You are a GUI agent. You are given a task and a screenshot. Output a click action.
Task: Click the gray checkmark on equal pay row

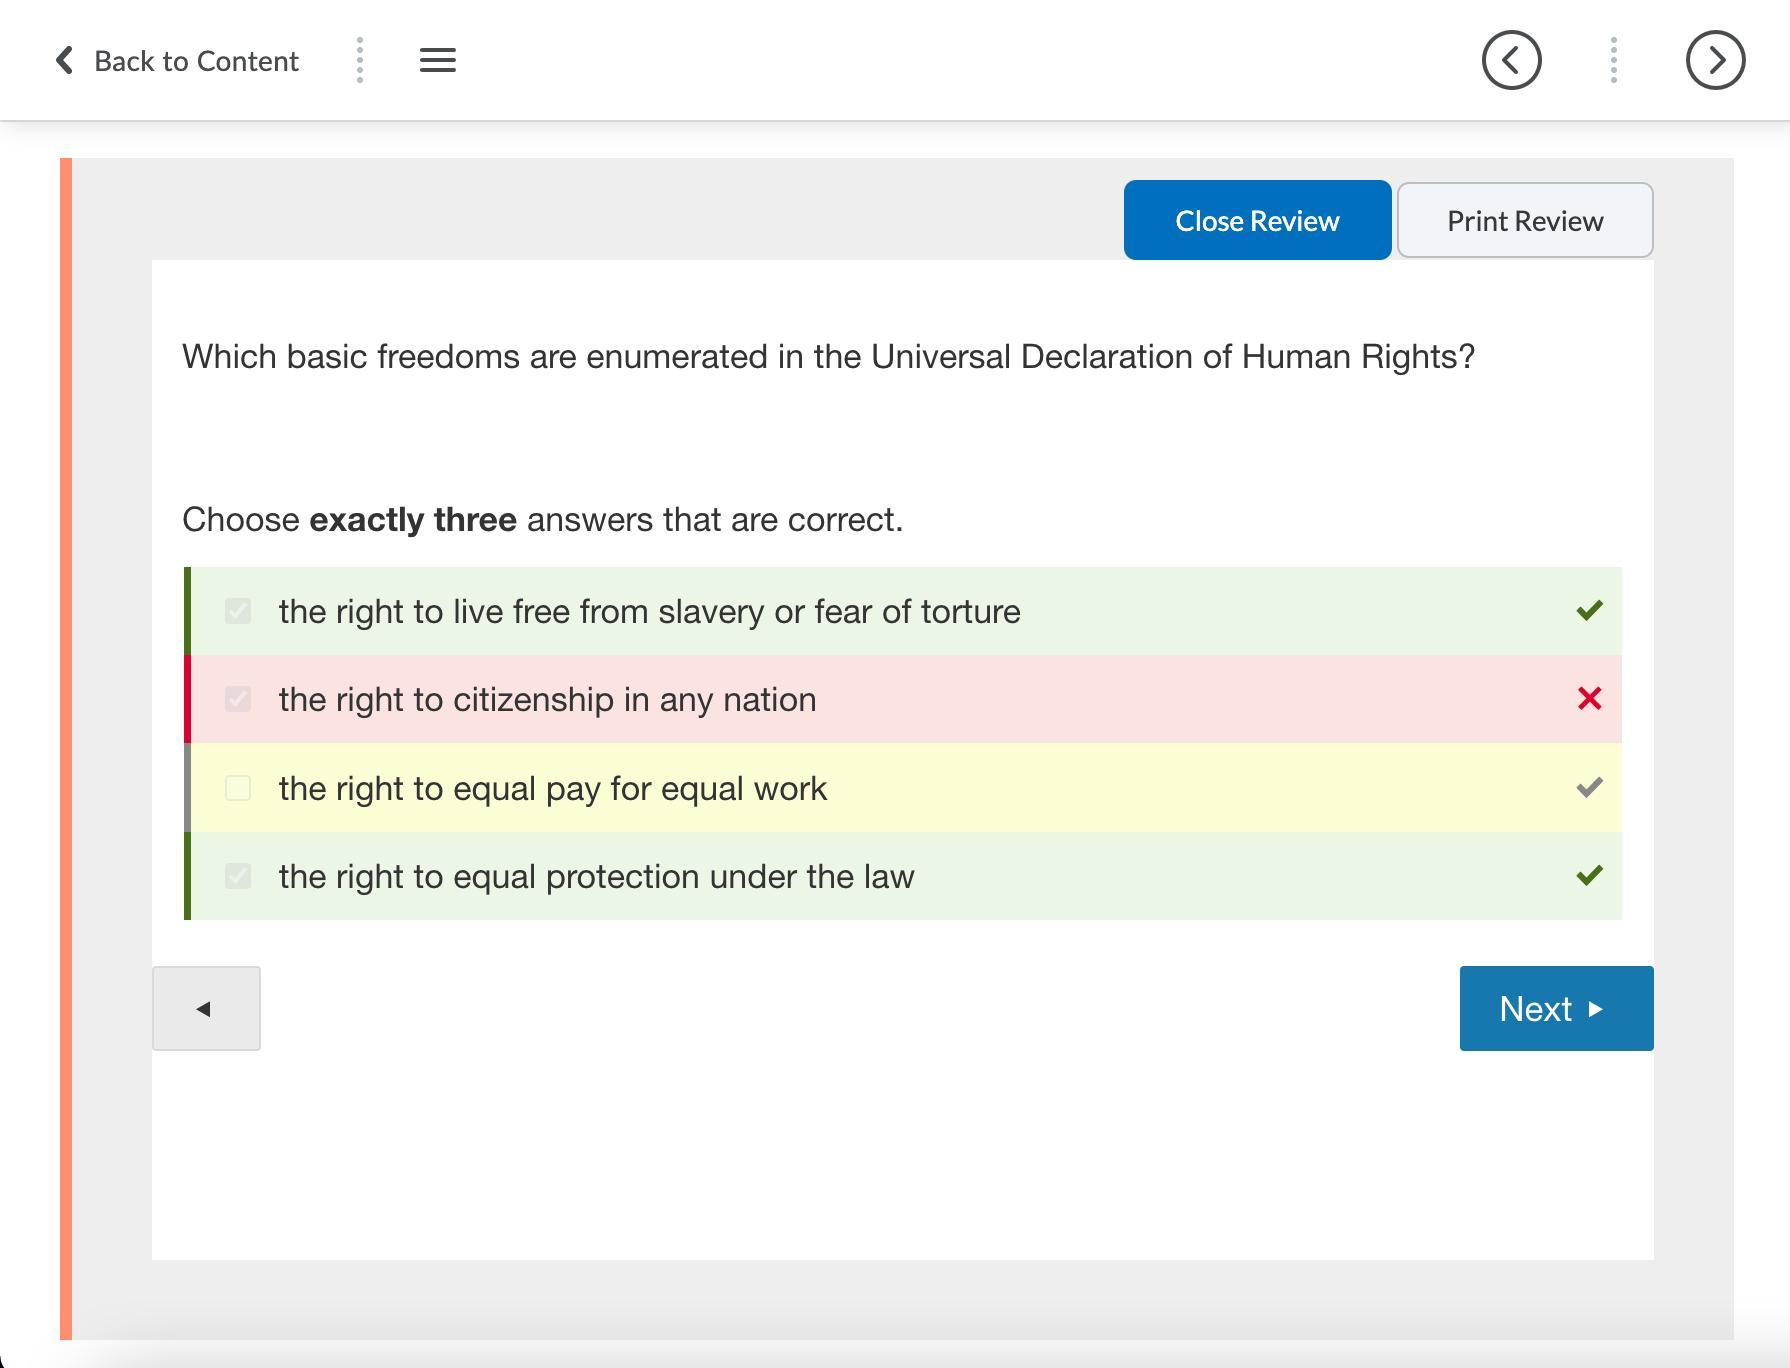[1588, 788]
